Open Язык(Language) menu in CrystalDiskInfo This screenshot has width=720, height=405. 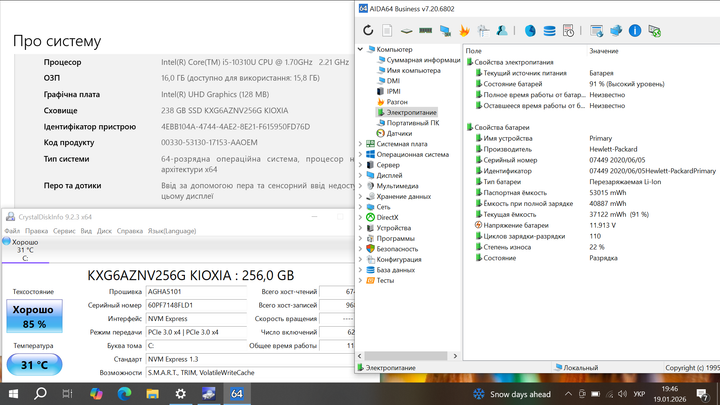coord(172,231)
